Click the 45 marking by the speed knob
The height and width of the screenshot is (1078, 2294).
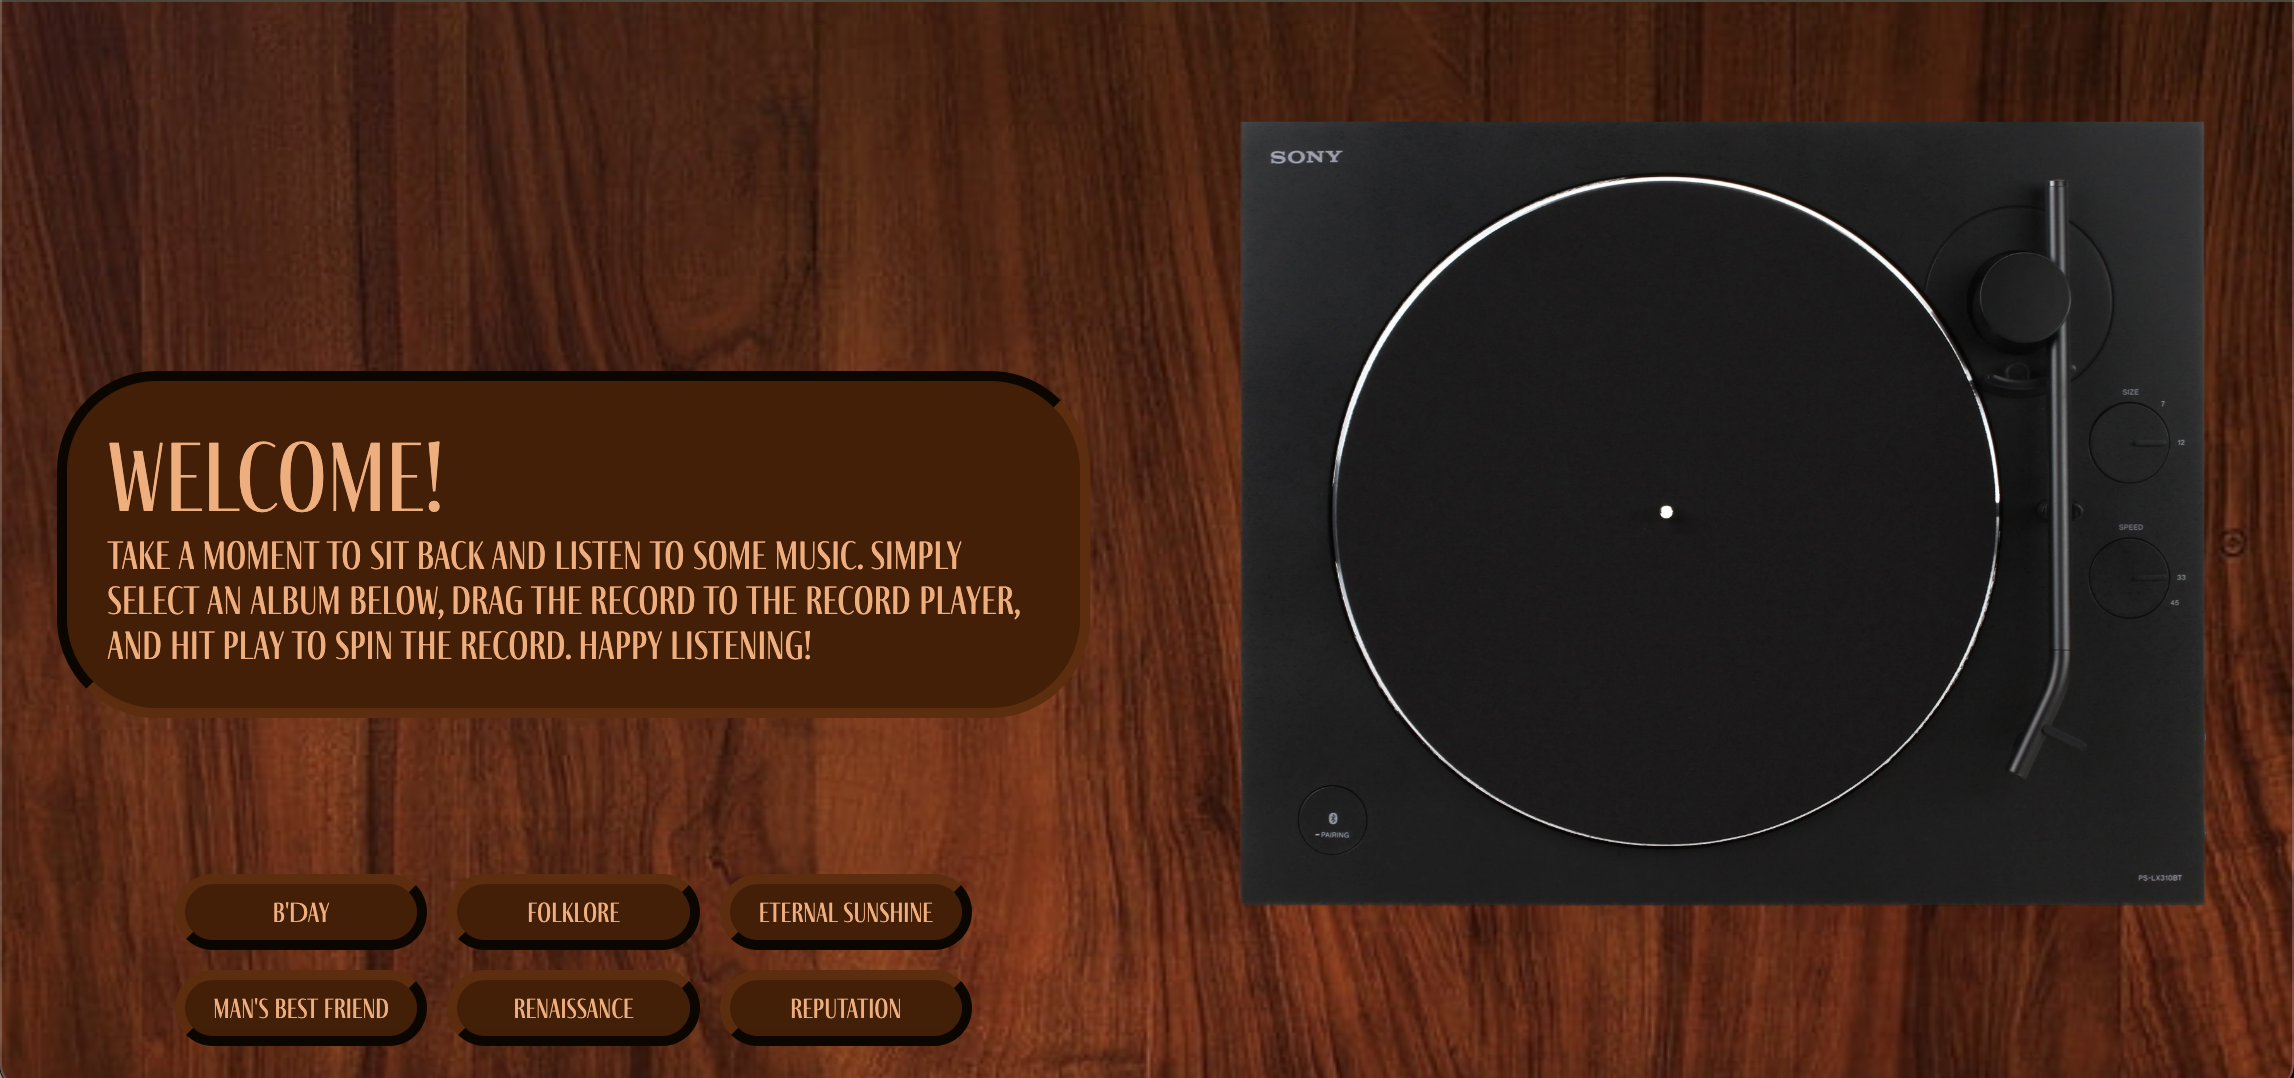(2174, 603)
